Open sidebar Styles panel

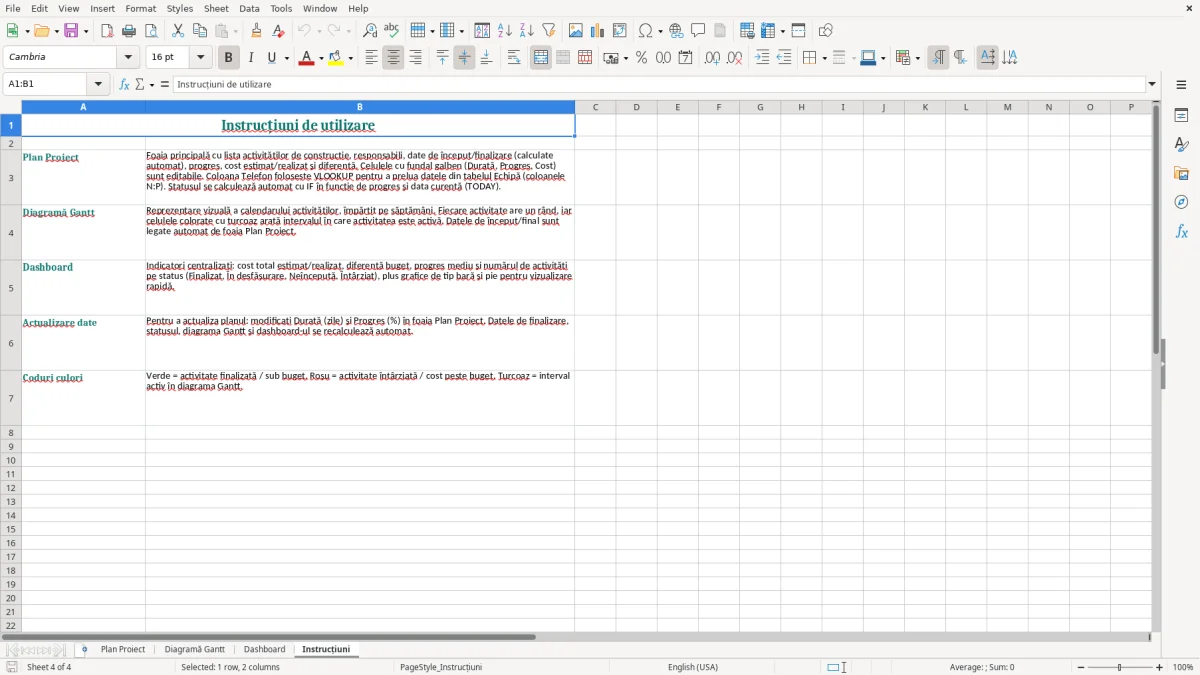pos(1181,144)
